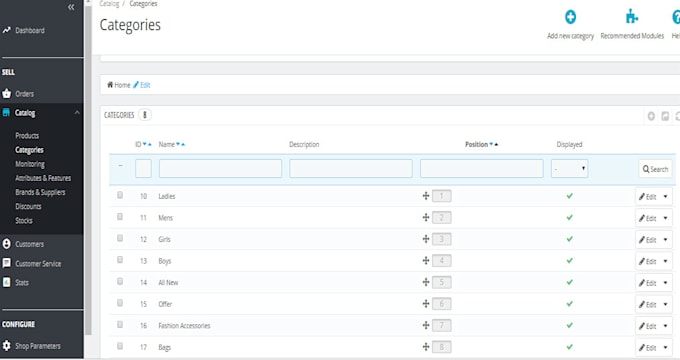Click the Stats icon in the sidebar
Viewport: 680px width, 360px height.
pyautogui.click(x=7, y=282)
